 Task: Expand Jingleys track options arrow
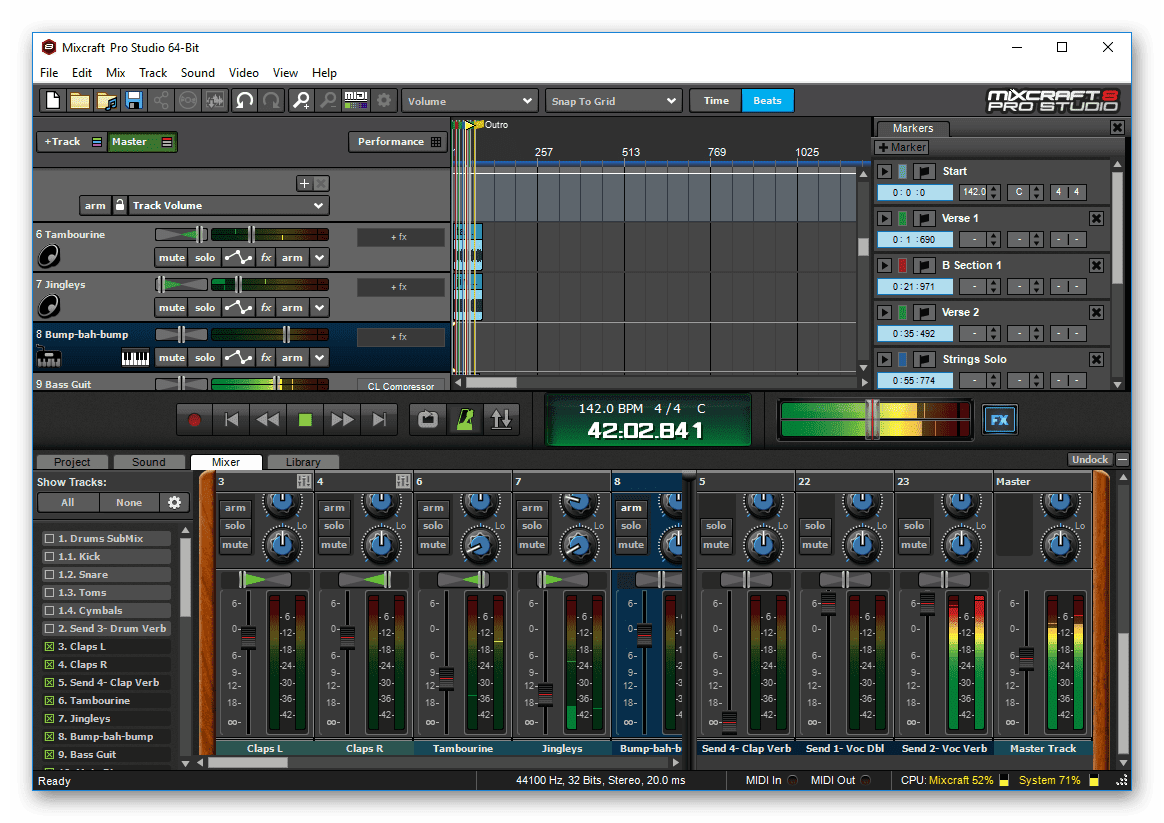click(x=319, y=307)
